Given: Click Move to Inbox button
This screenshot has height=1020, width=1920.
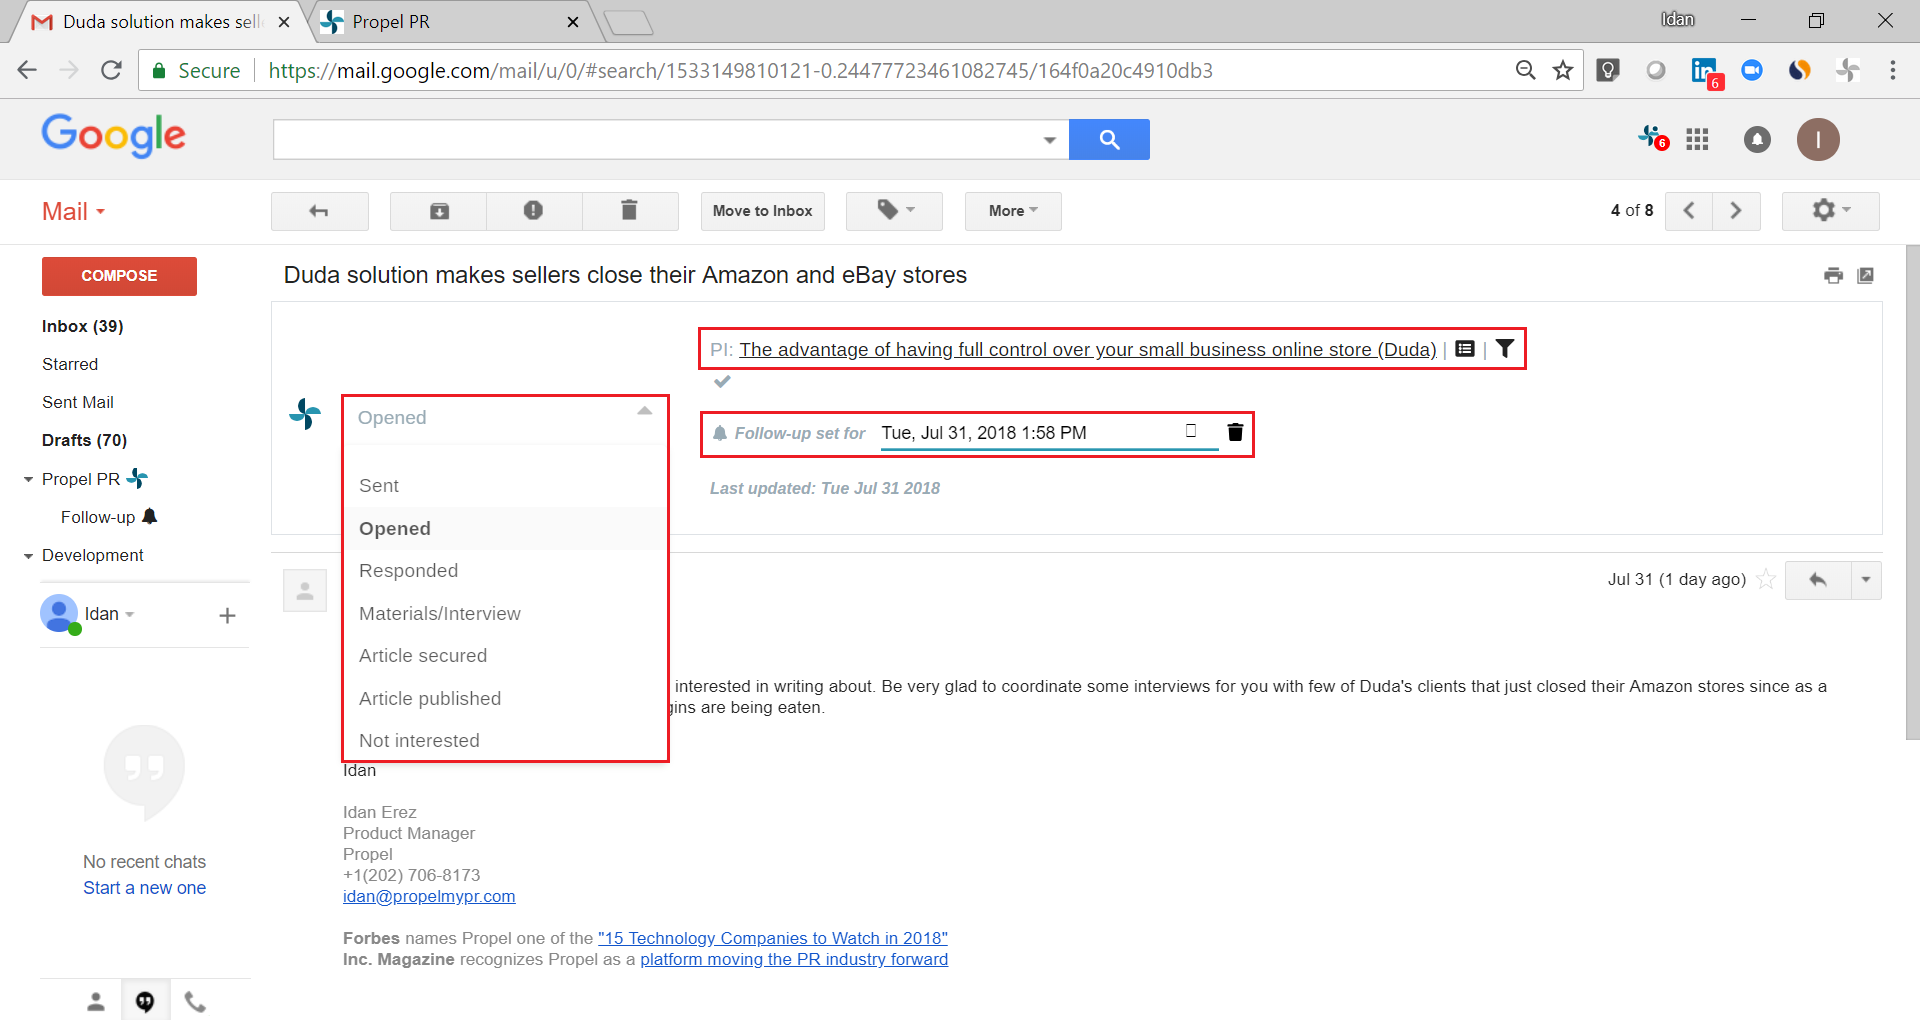Looking at the screenshot, I should (762, 211).
